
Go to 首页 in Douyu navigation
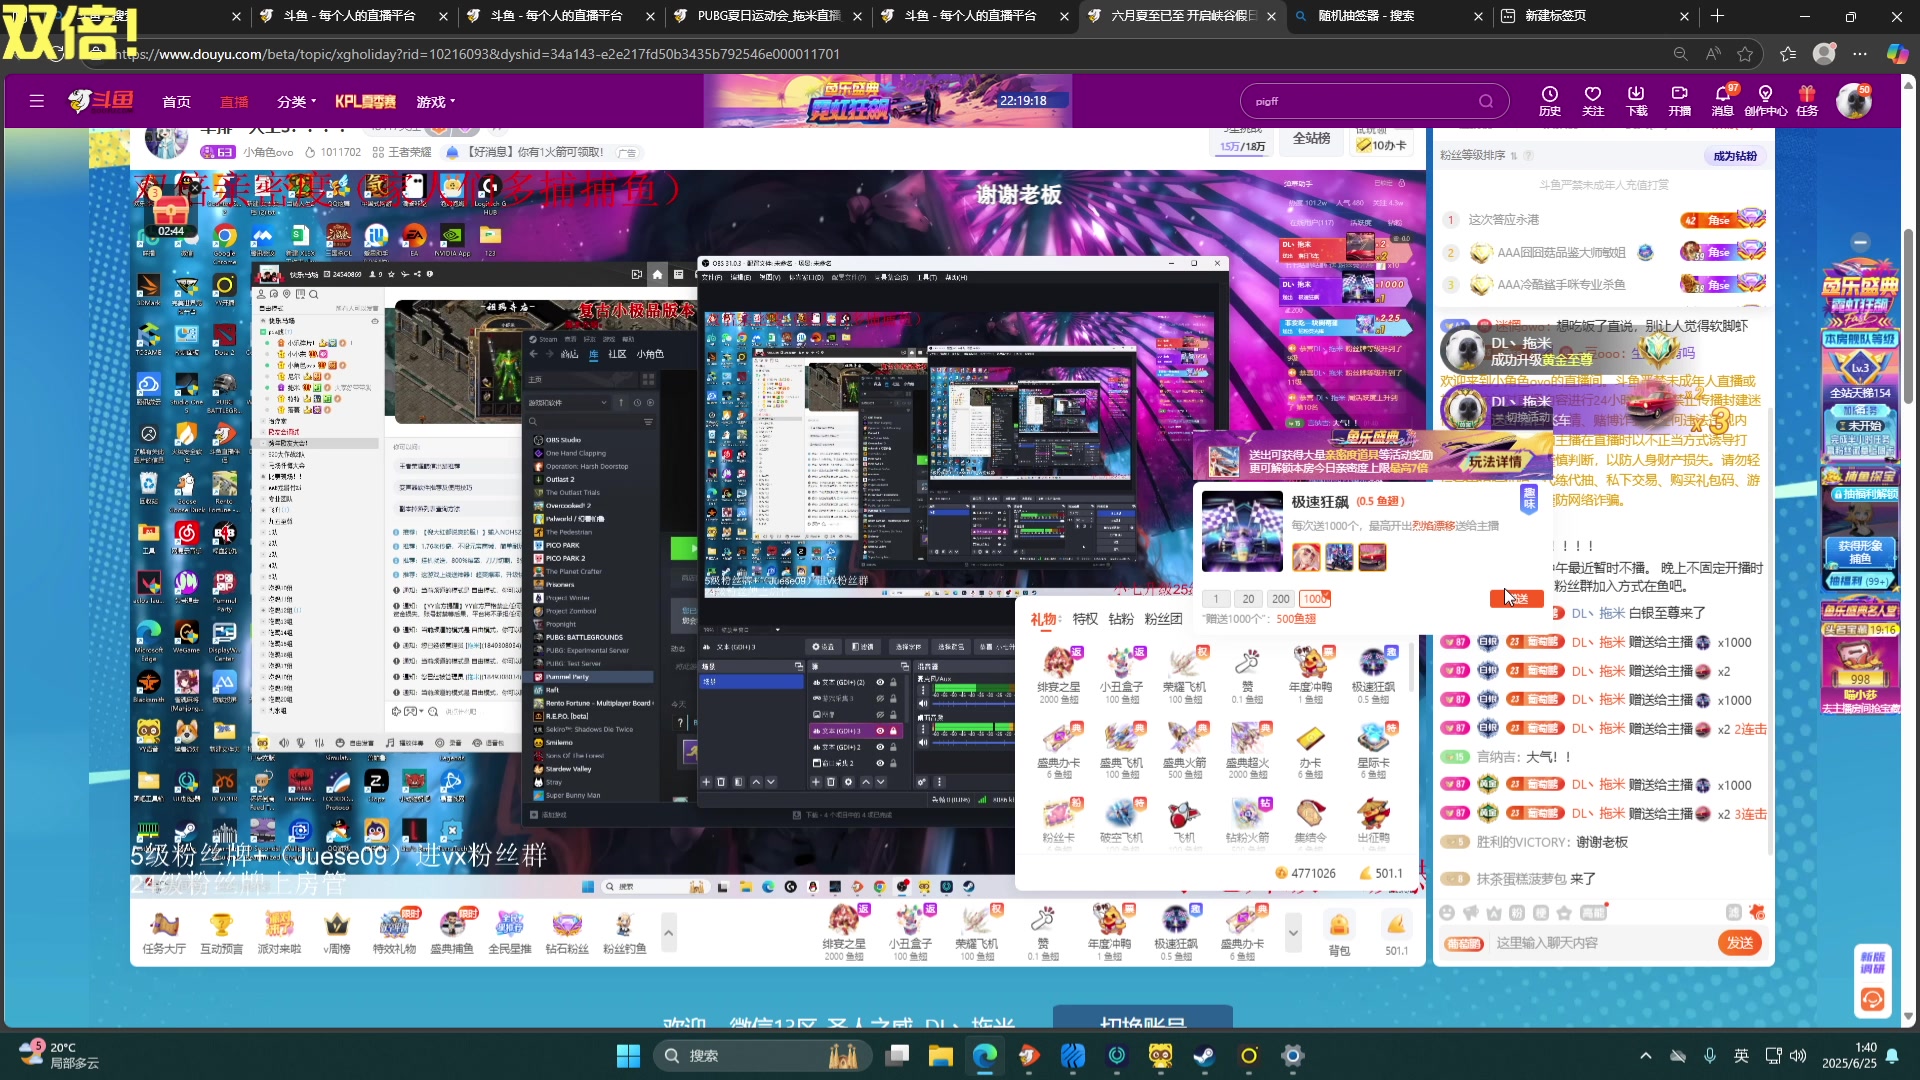[x=176, y=101]
